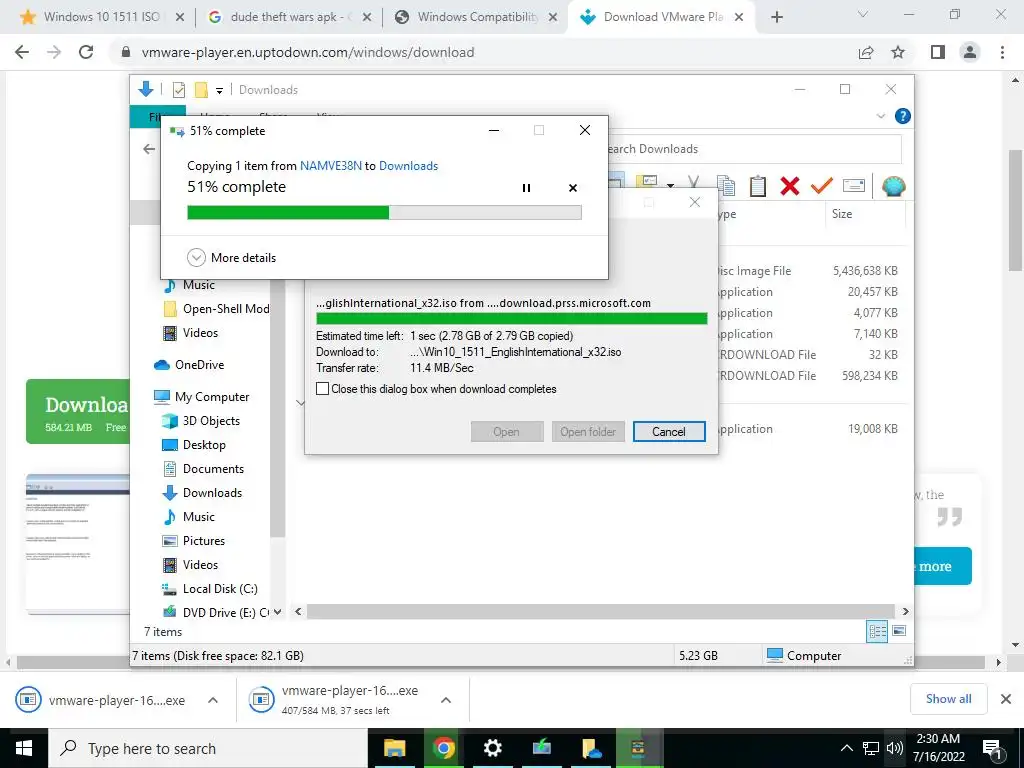Viewport: 1024px width, 768px height.
Task: Open the notification center icon
Action: tap(993, 748)
